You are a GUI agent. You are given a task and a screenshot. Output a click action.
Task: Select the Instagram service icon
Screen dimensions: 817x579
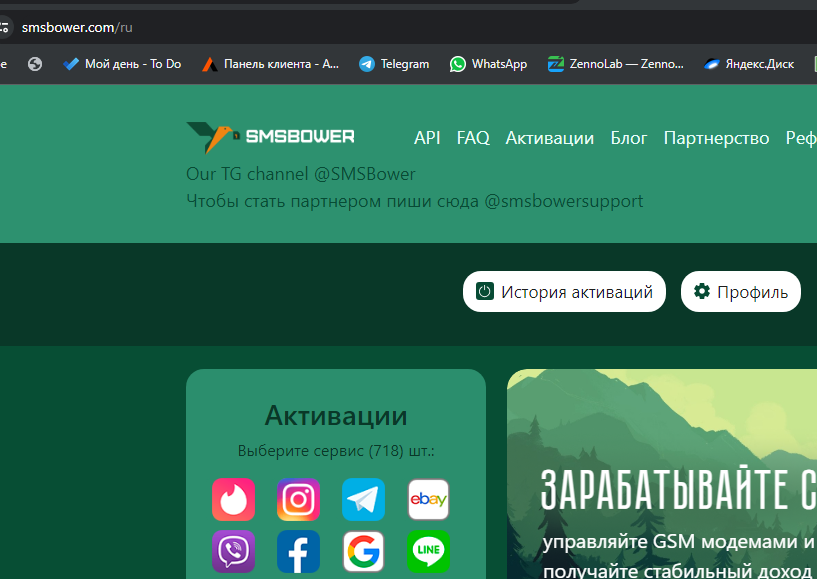pos(298,499)
